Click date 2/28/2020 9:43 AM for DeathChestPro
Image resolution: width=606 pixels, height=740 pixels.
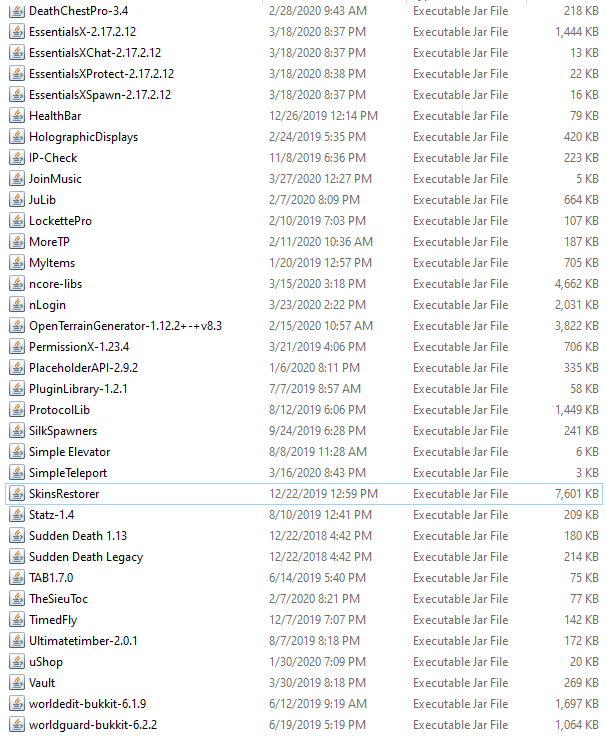click(318, 11)
